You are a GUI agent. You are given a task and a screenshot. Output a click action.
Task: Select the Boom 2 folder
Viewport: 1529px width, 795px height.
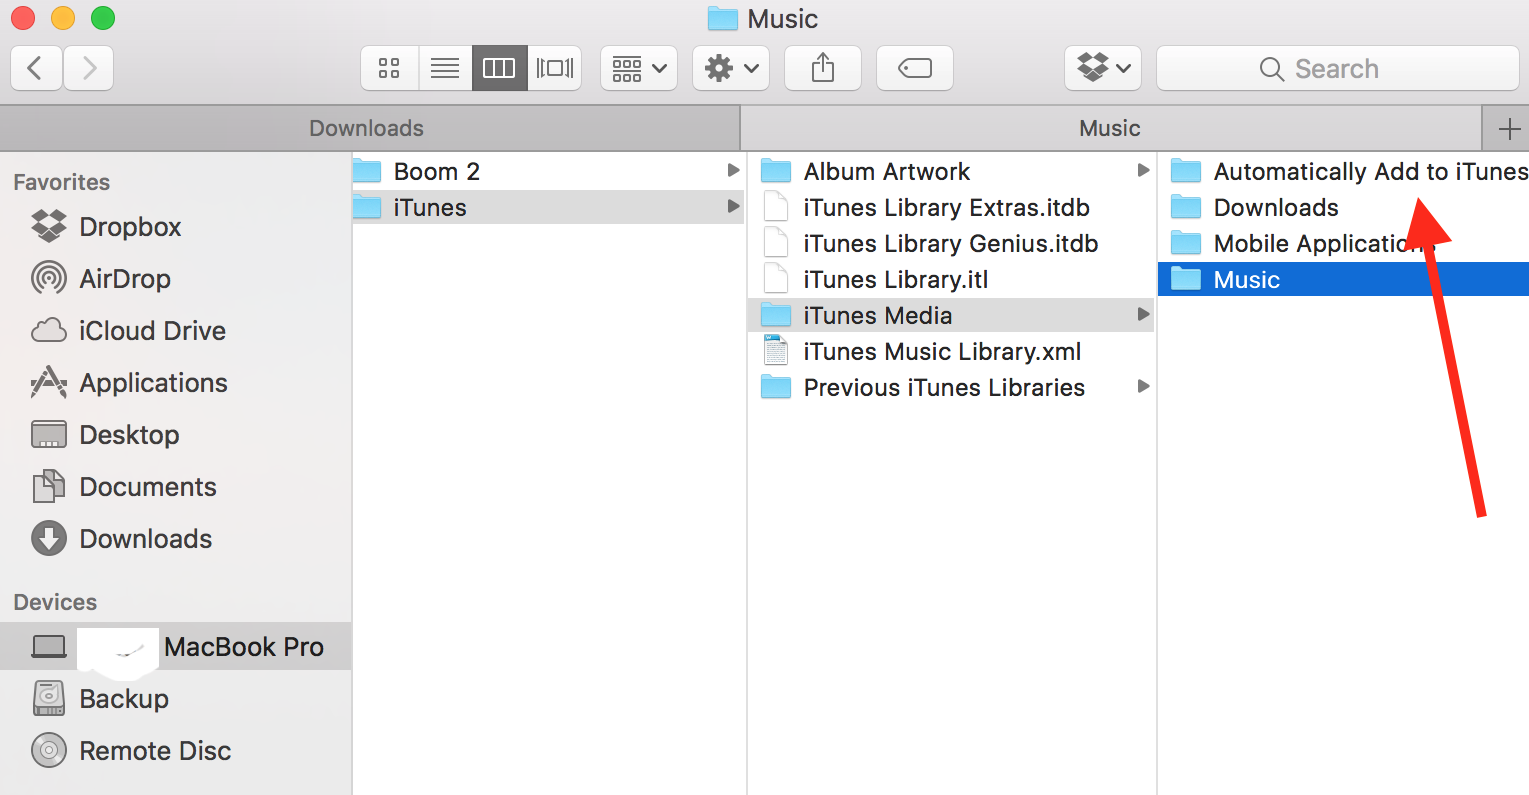pyautogui.click(x=547, y=171)
